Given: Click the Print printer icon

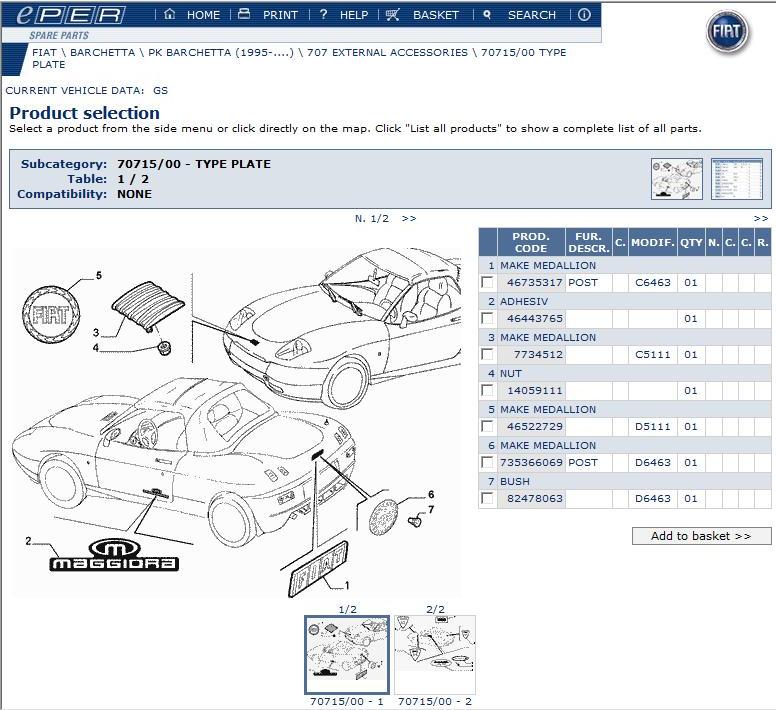Looking at the screenshot, I should pyautogui.click(x=244, y=14).
